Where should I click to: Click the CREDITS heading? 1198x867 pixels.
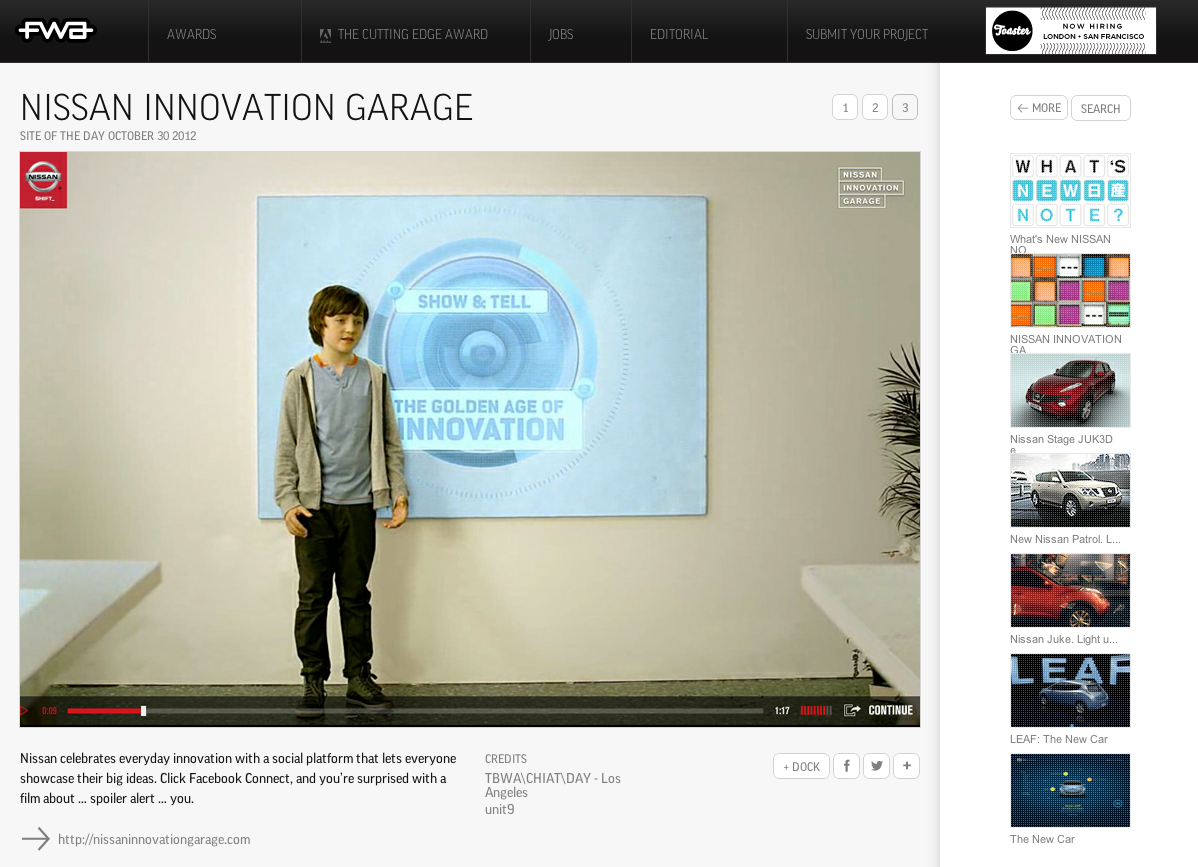click(506, 759)
